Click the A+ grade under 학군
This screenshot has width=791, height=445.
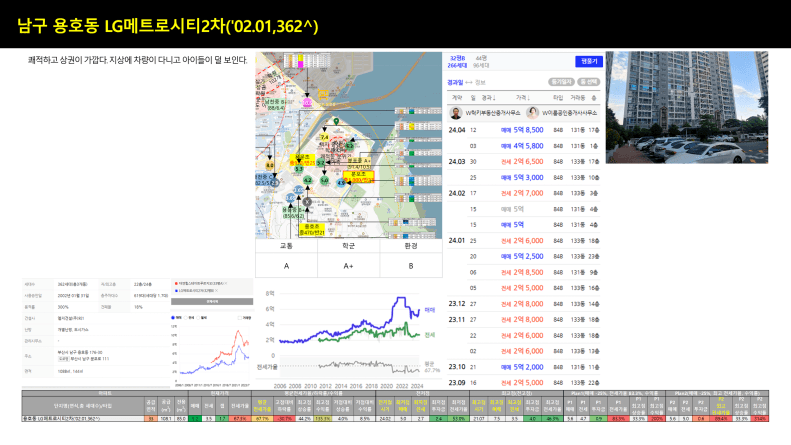pos(349,266)
